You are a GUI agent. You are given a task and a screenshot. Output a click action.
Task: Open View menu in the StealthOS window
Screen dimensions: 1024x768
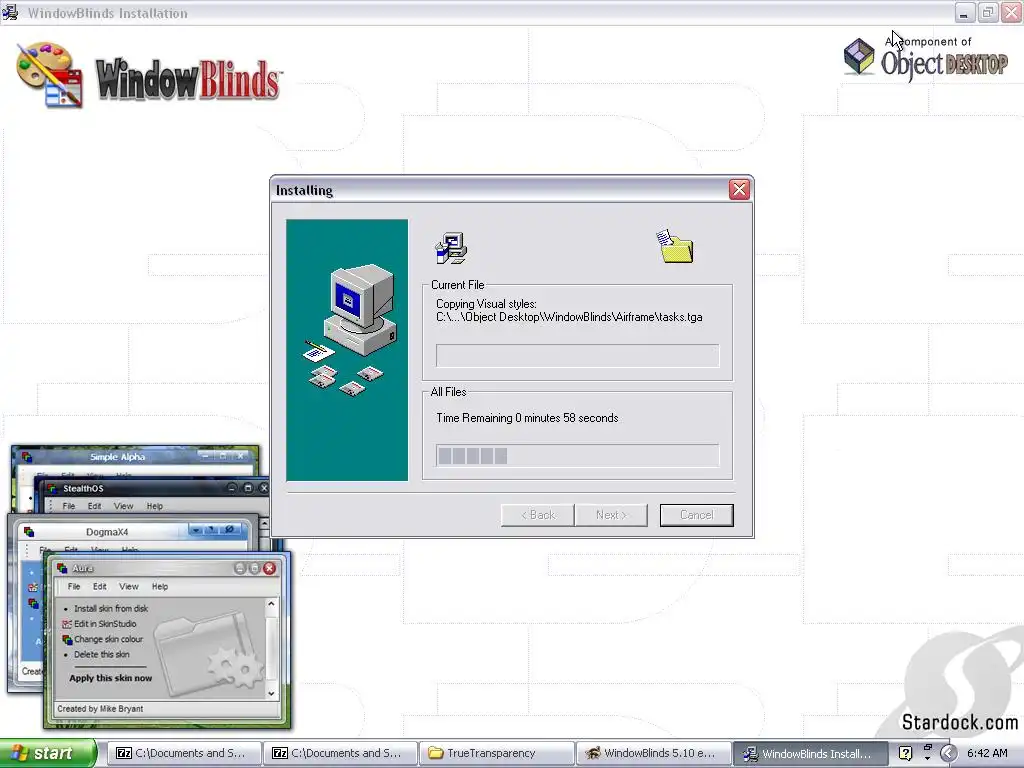coord(123,506)
